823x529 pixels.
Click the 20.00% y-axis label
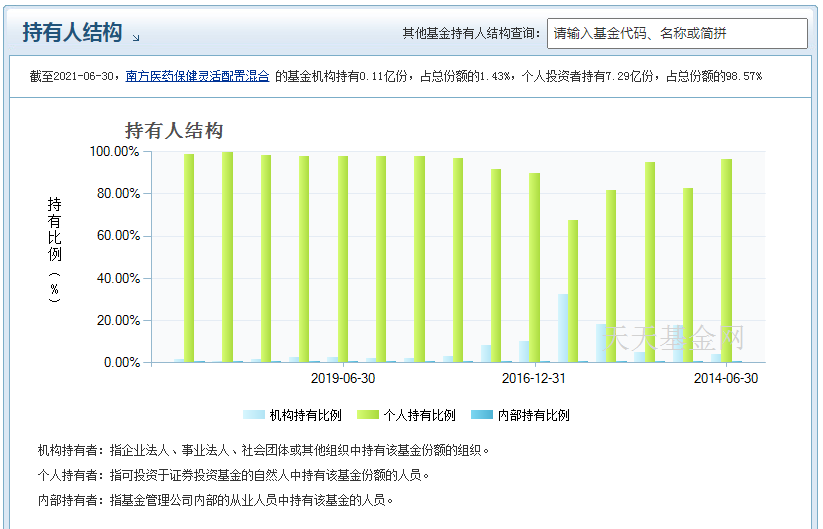[118, 320]
